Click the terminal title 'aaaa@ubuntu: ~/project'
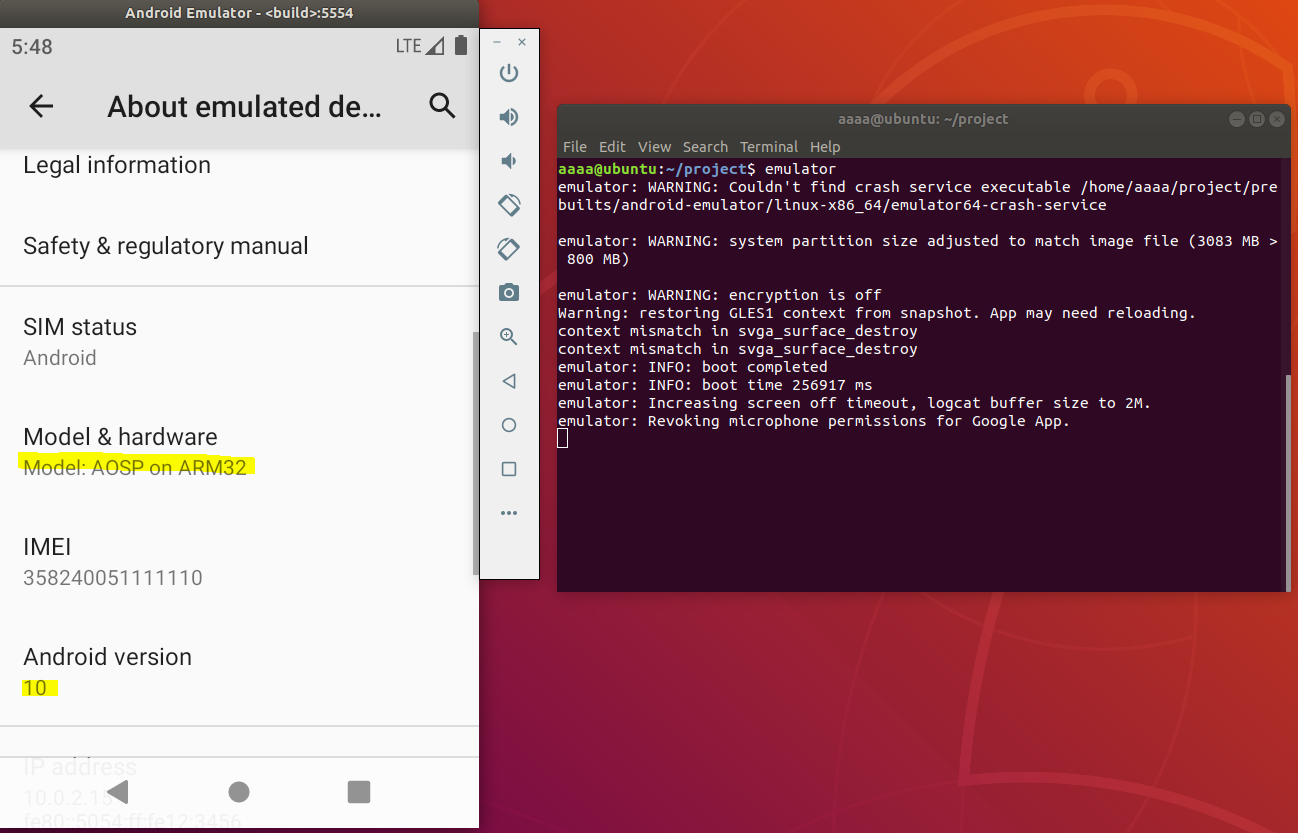Viewport: 1298px width, 833px height. [x=922, y=119]
